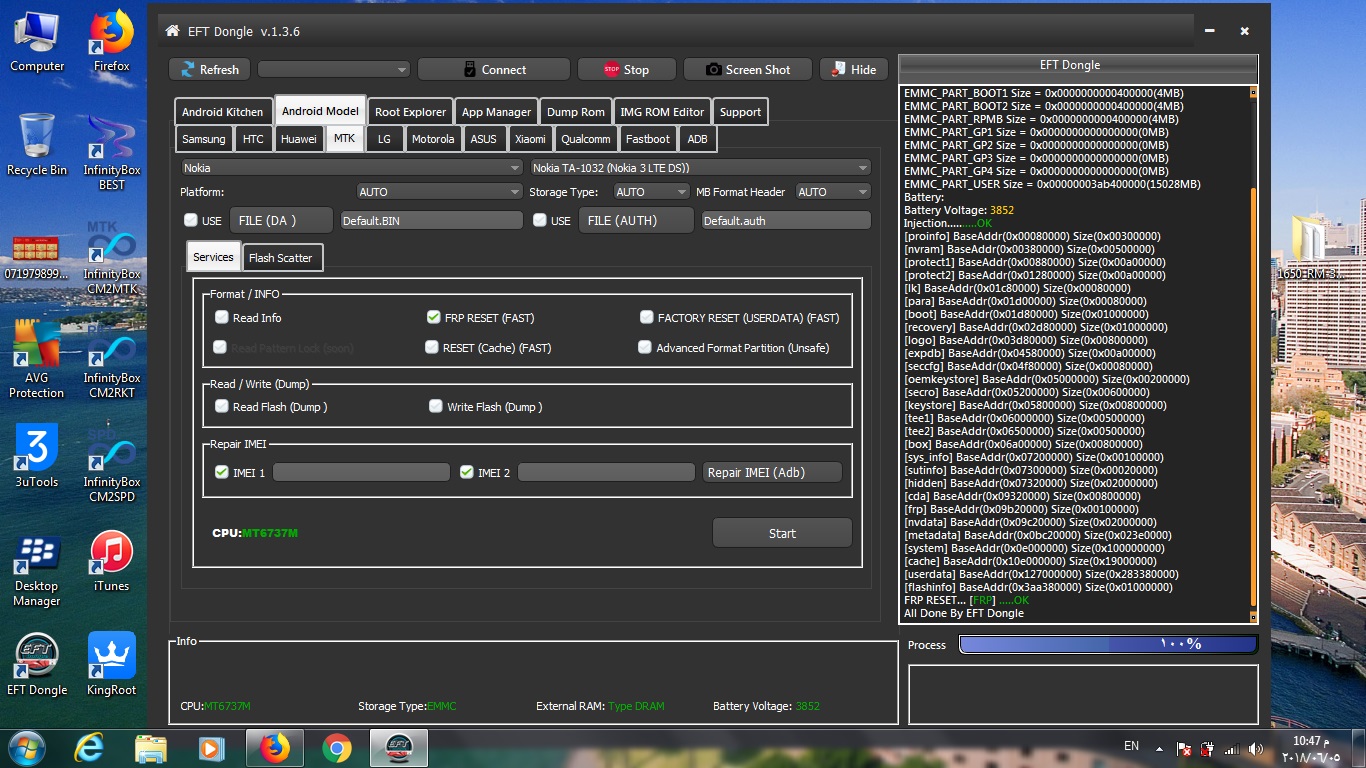Launch InfinityBox CM2RKT shortcut
1366x768 pixels.
[x=112, y=362]
